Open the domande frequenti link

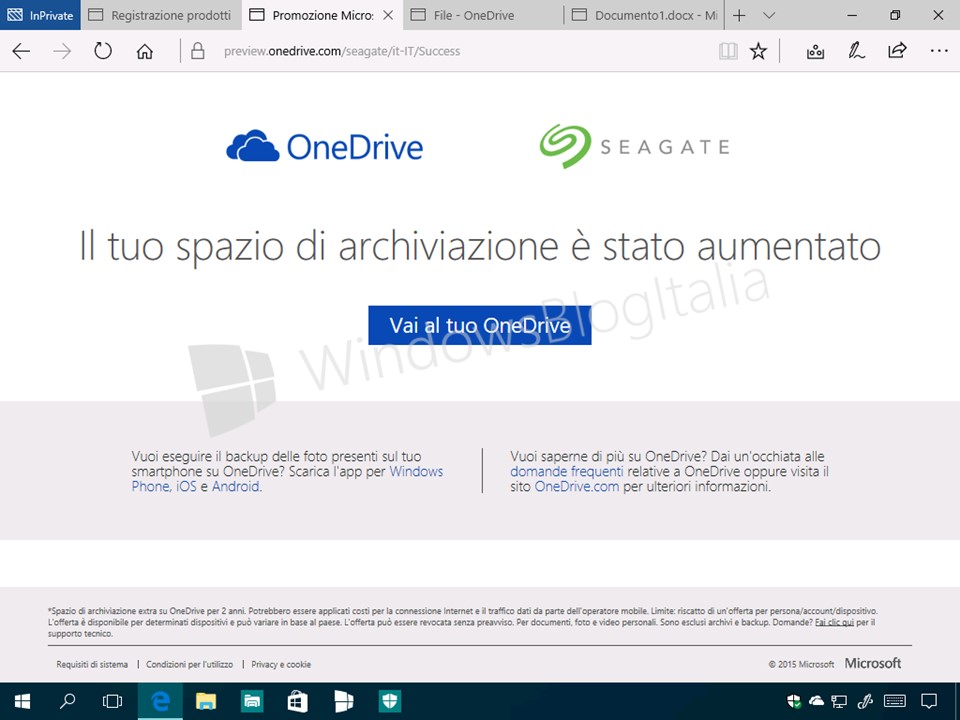[x=566, y=471]
